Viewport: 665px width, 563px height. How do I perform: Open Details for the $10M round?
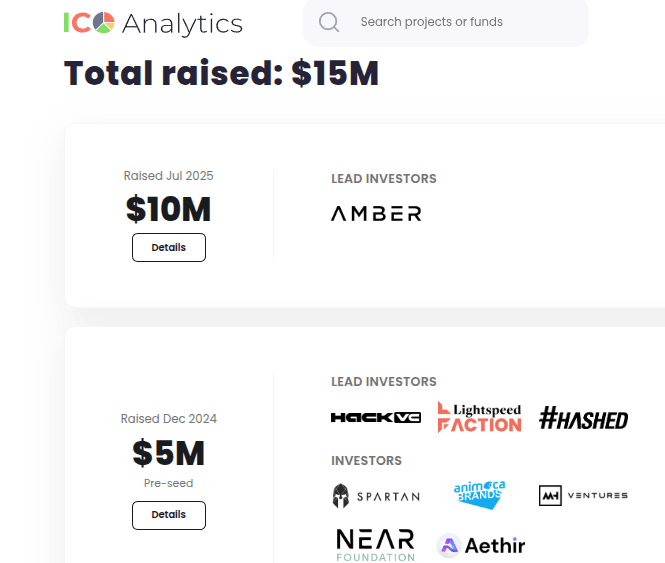click(x=169, y=247)
